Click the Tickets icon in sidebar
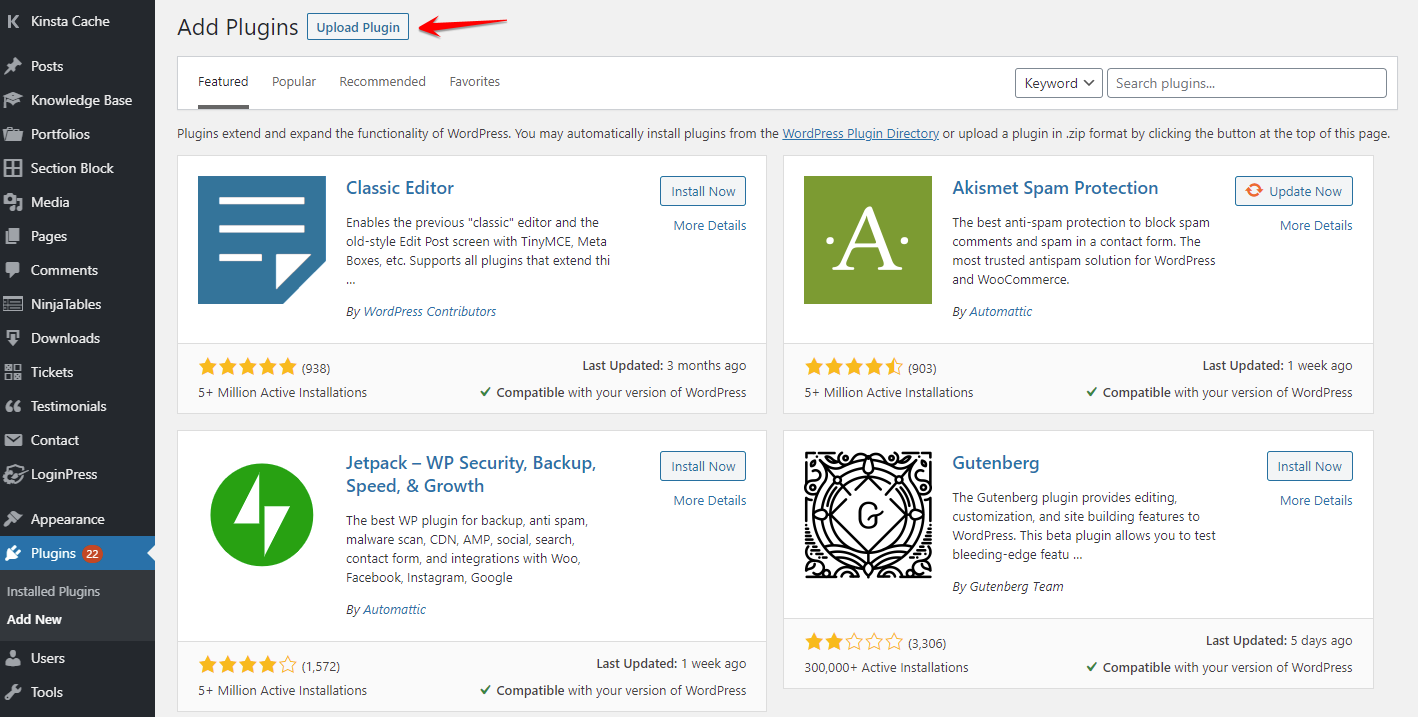 pyautogui.click(x=13, y=372)
